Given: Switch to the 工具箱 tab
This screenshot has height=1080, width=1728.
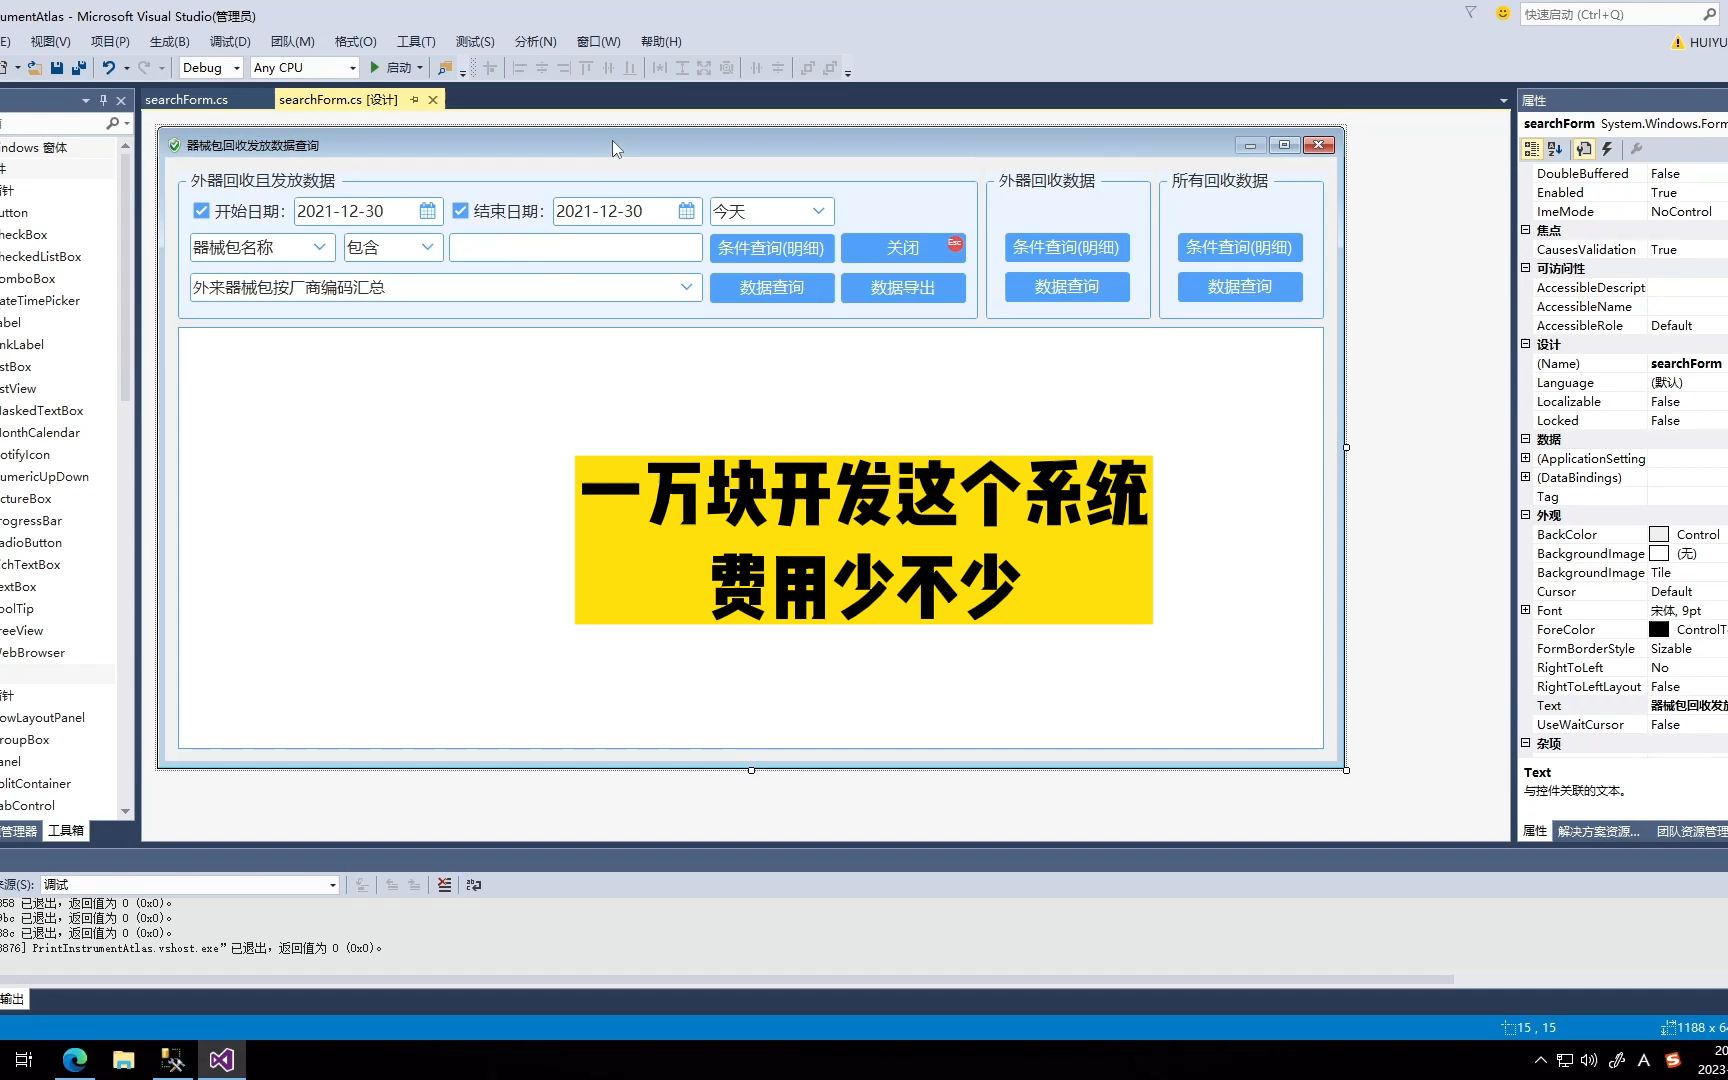Looking at the screenshot, I should pos(66,831).
